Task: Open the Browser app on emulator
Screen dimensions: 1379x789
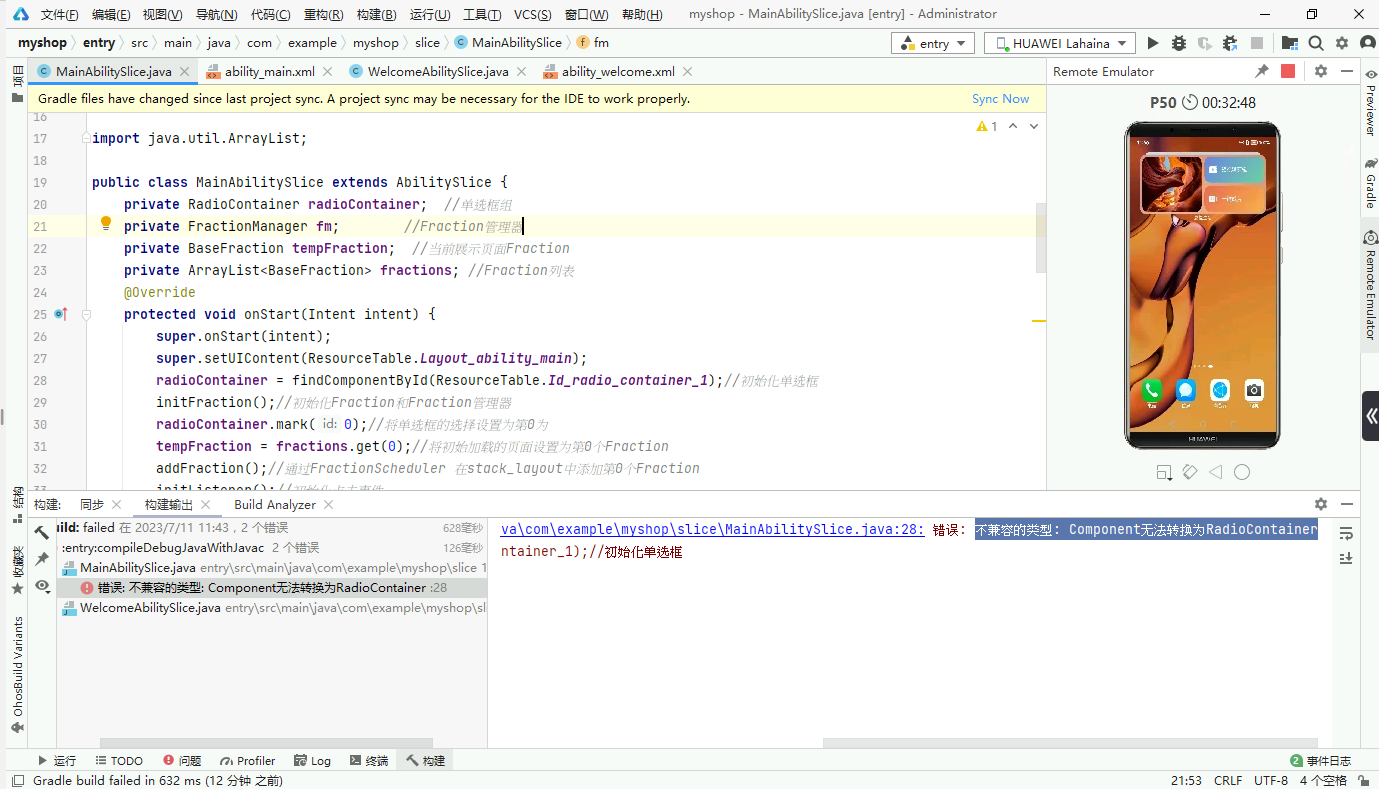Action: pos(1219,391)
